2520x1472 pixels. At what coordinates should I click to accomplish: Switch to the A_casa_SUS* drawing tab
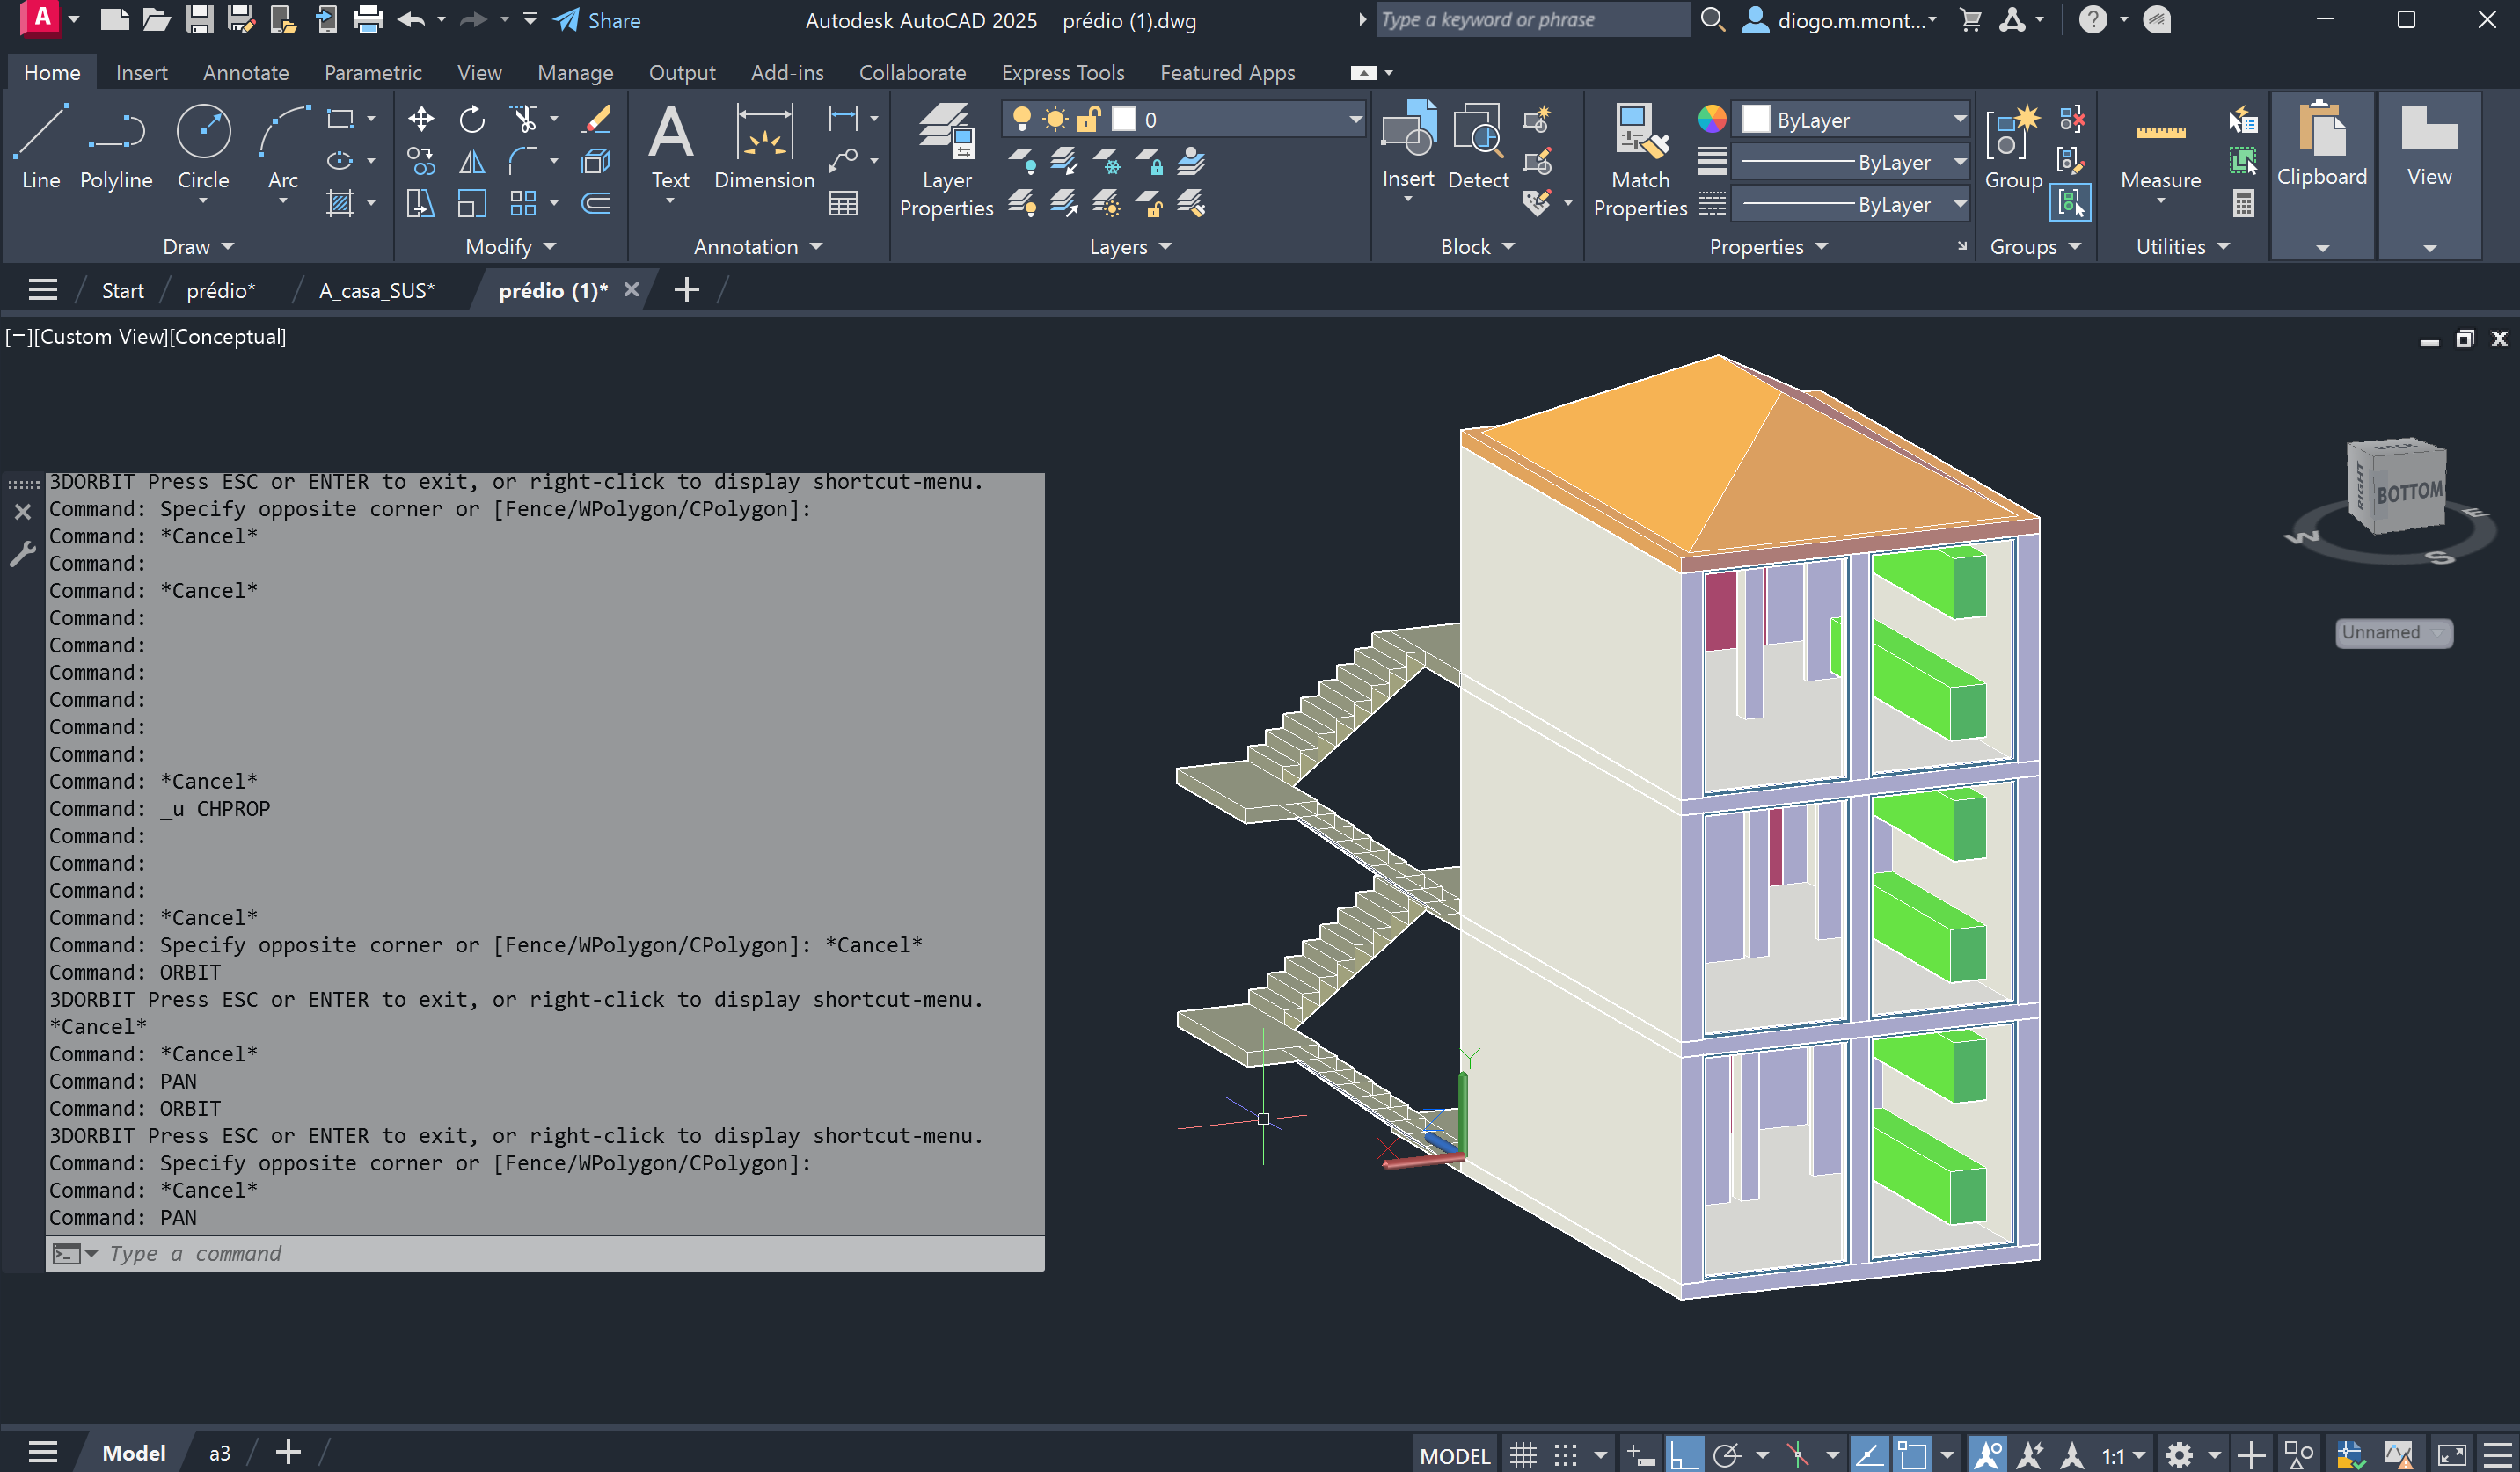pyautogui.click(x=377, y=291)
